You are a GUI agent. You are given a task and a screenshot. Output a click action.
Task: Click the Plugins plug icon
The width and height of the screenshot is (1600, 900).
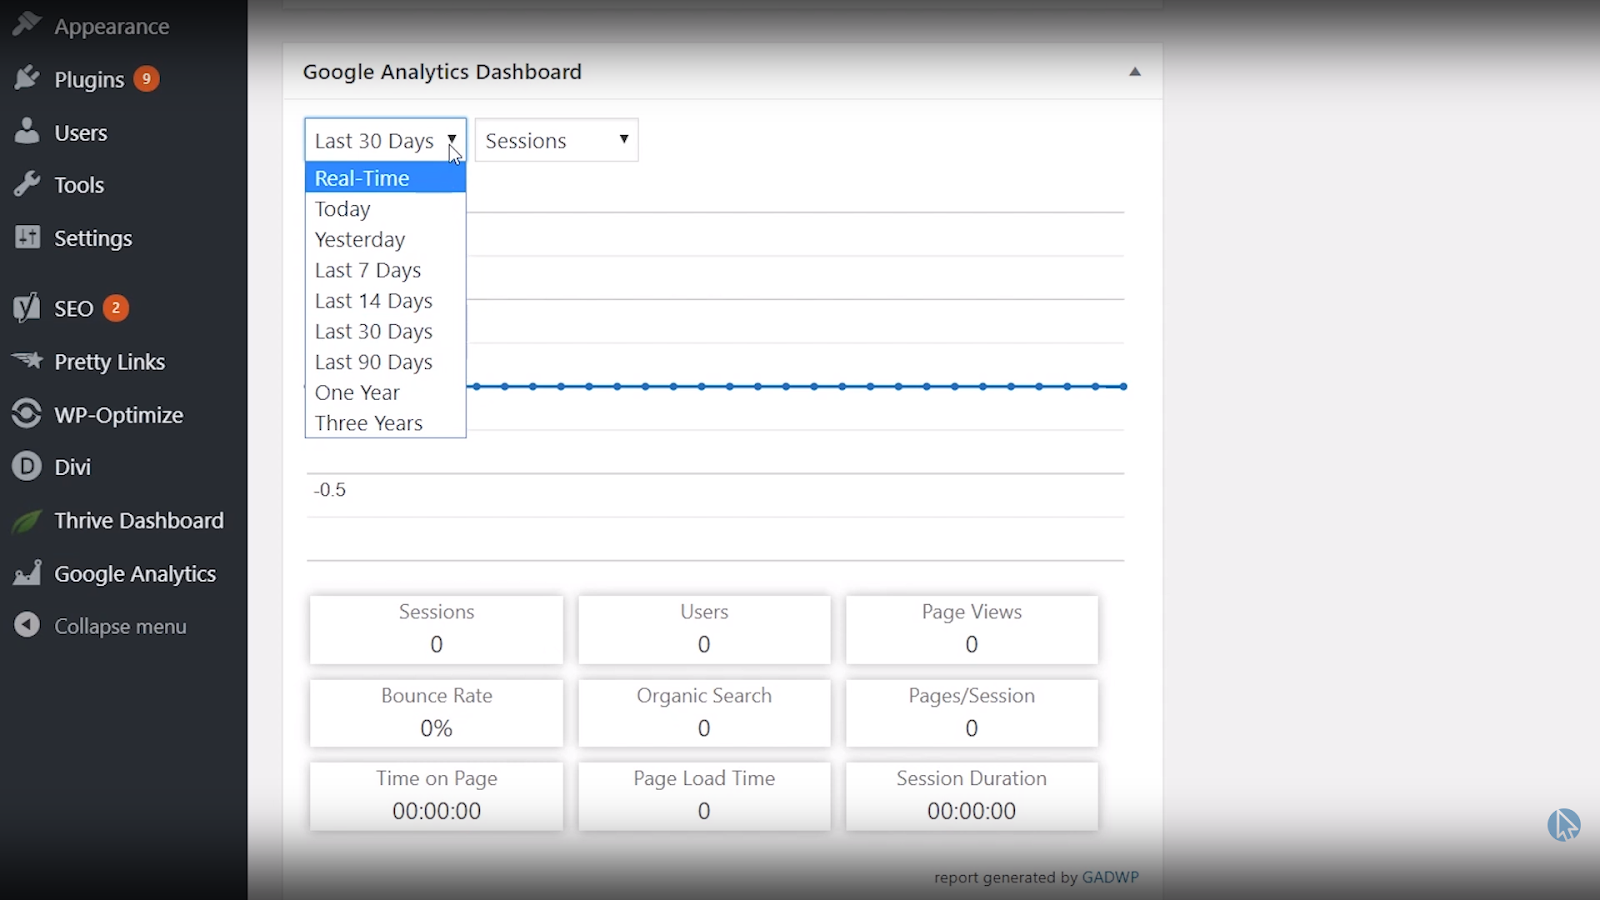tap(27, 78)
